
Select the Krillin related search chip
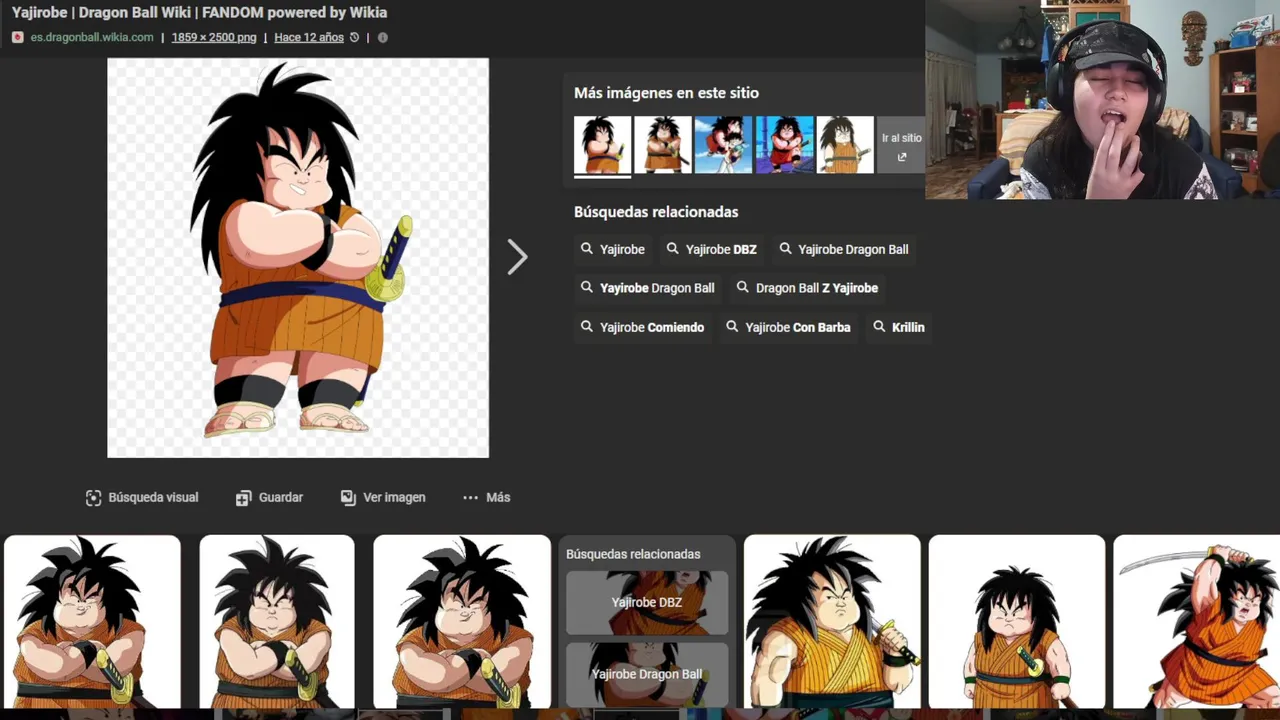(899, 327)
